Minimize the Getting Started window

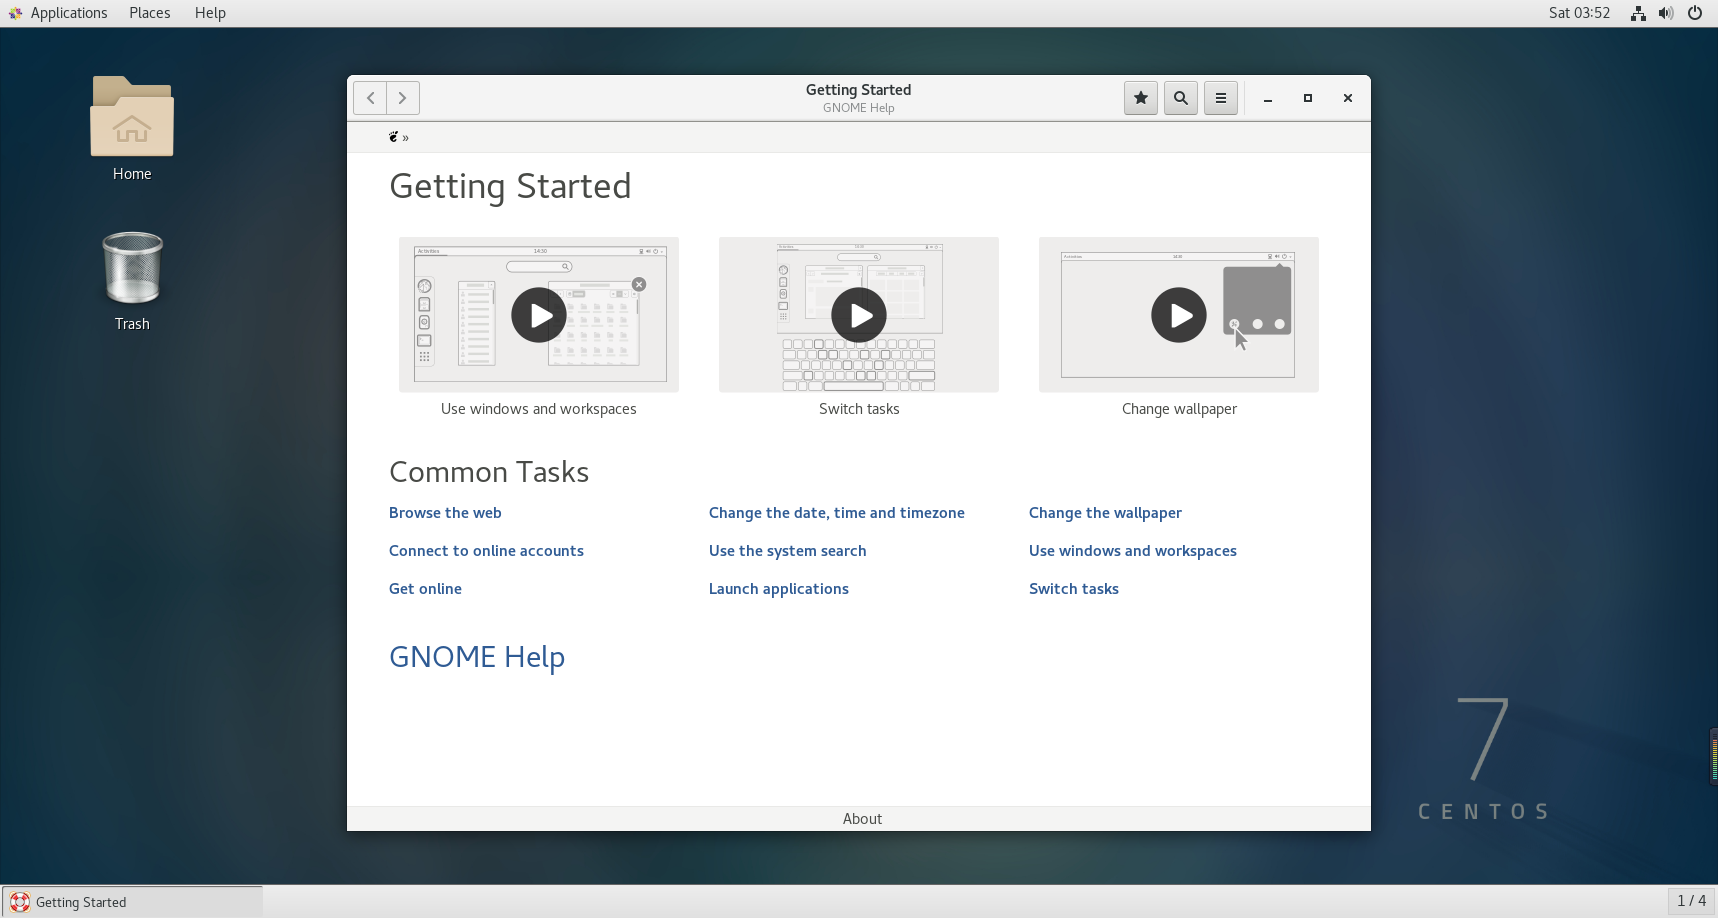(x=1268, y=98)
